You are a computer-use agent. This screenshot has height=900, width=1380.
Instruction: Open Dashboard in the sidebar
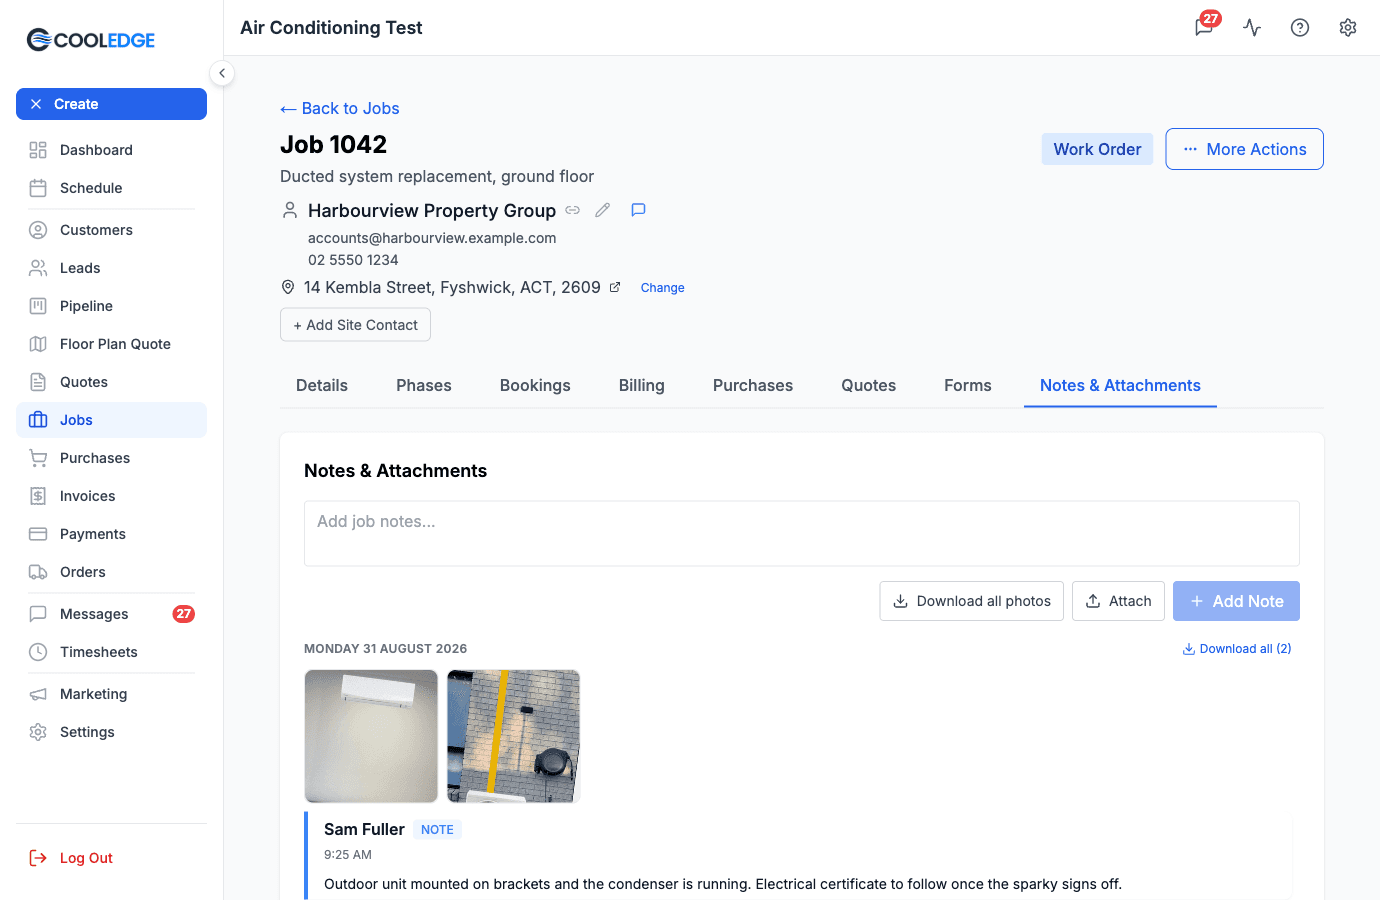coord(111,150)
